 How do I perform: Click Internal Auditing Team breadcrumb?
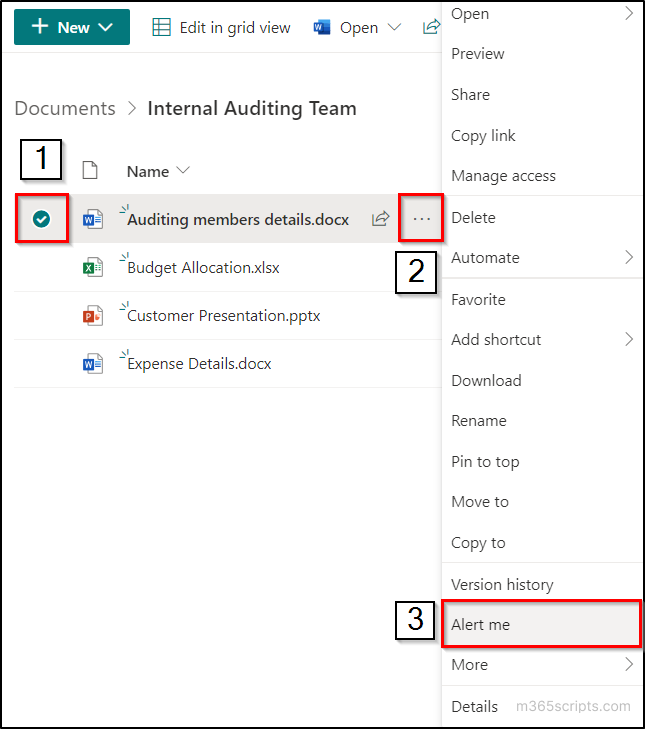[252, 108]
